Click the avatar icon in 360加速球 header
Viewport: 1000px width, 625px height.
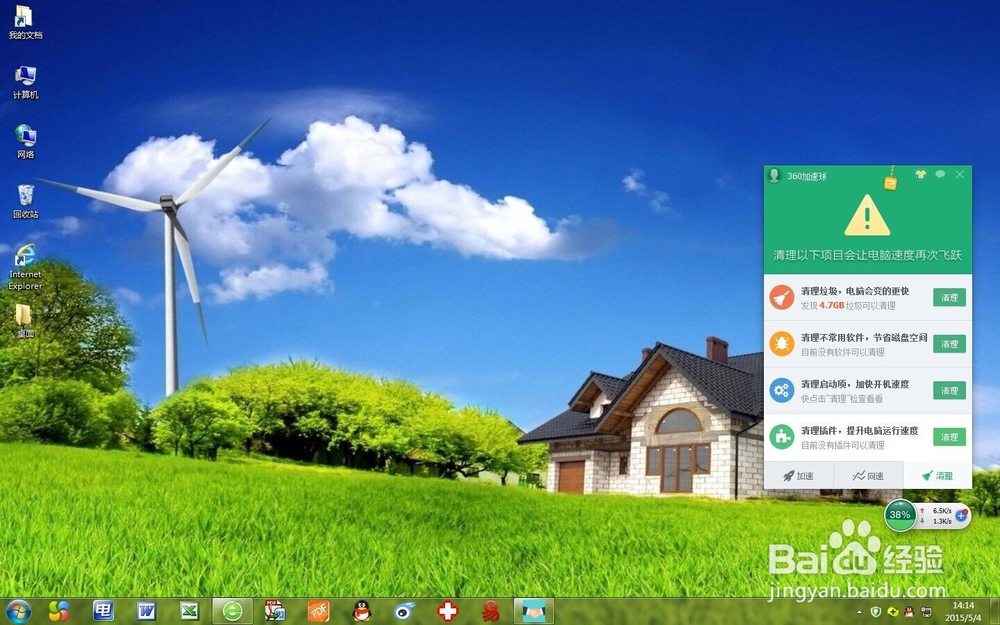tap(774, 175)
